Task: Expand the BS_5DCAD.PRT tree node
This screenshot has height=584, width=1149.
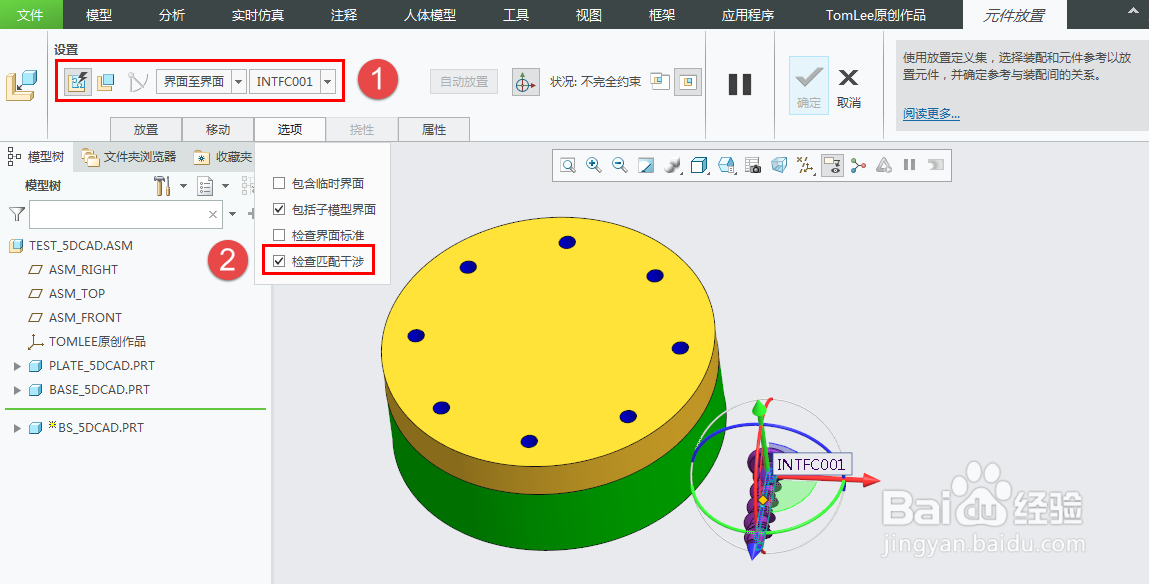Action: 18,428
